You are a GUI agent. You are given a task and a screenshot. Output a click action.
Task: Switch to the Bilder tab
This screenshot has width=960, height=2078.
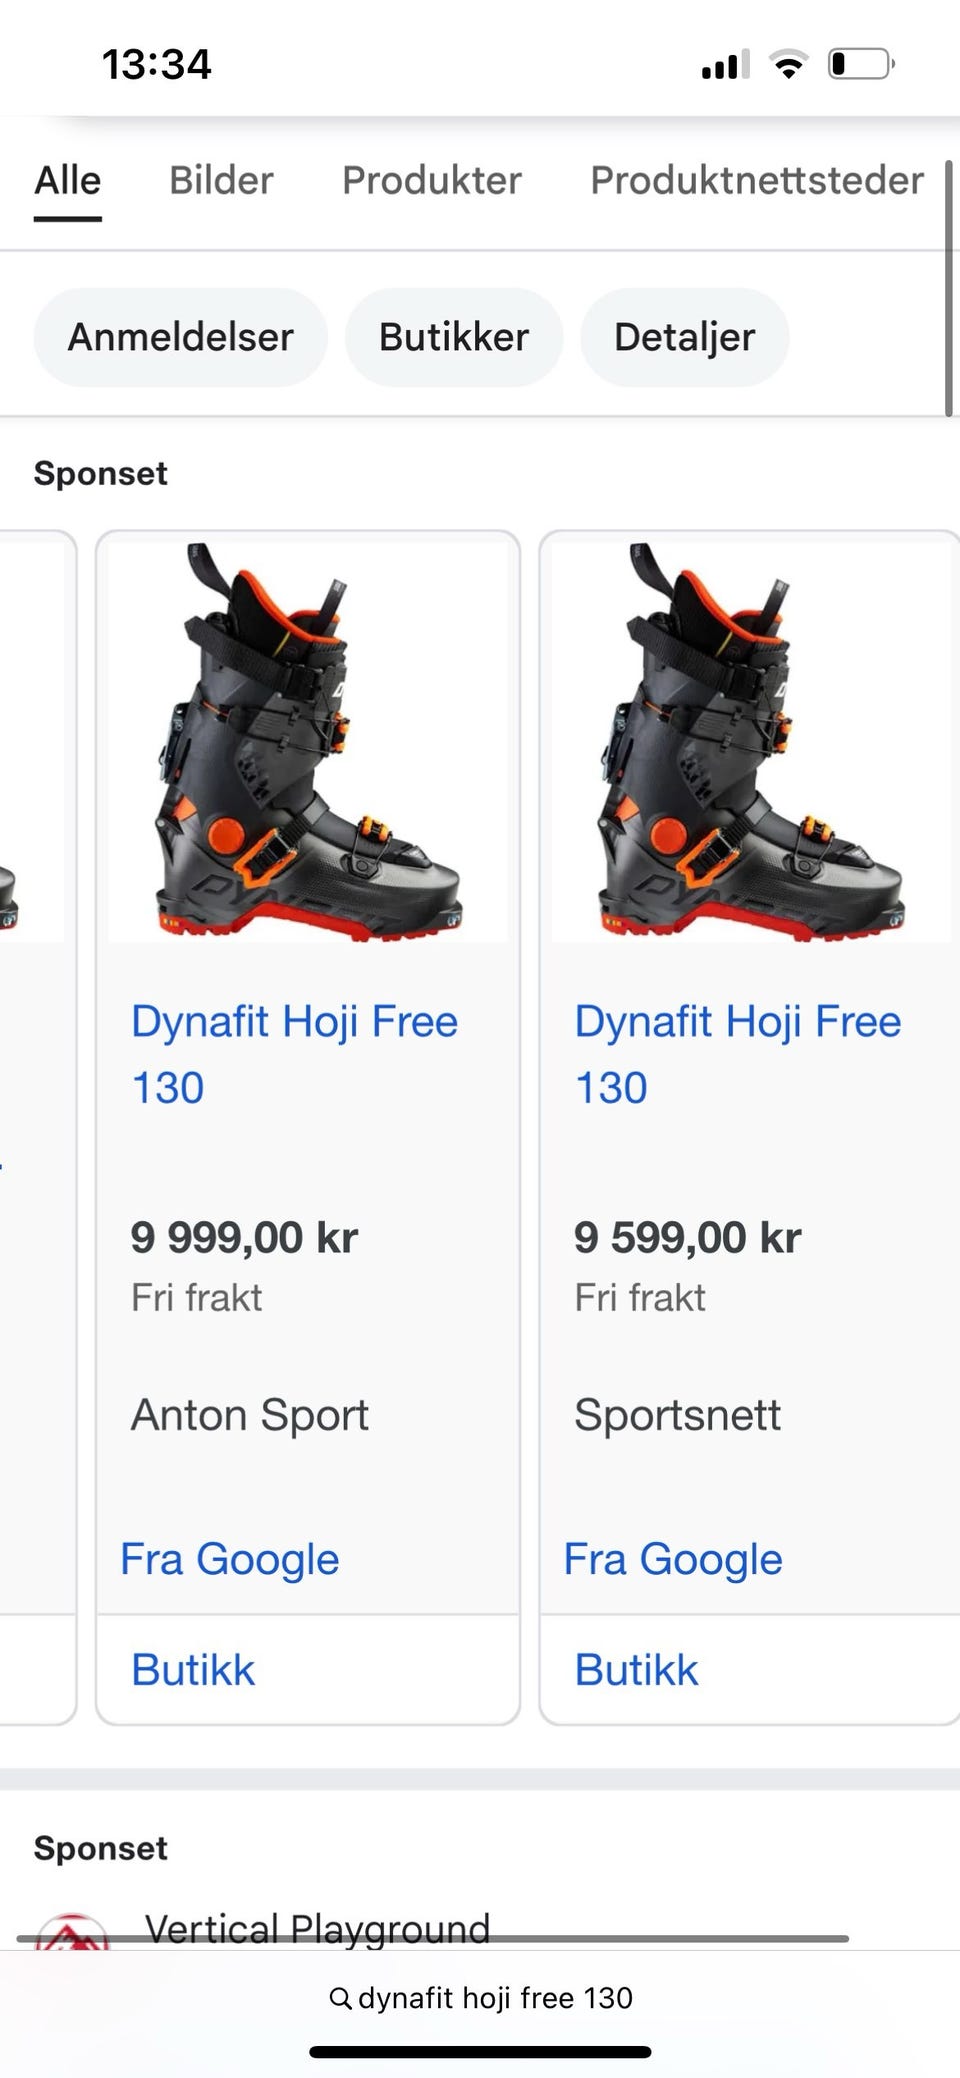pyautogui.click(x=221, y=180)
